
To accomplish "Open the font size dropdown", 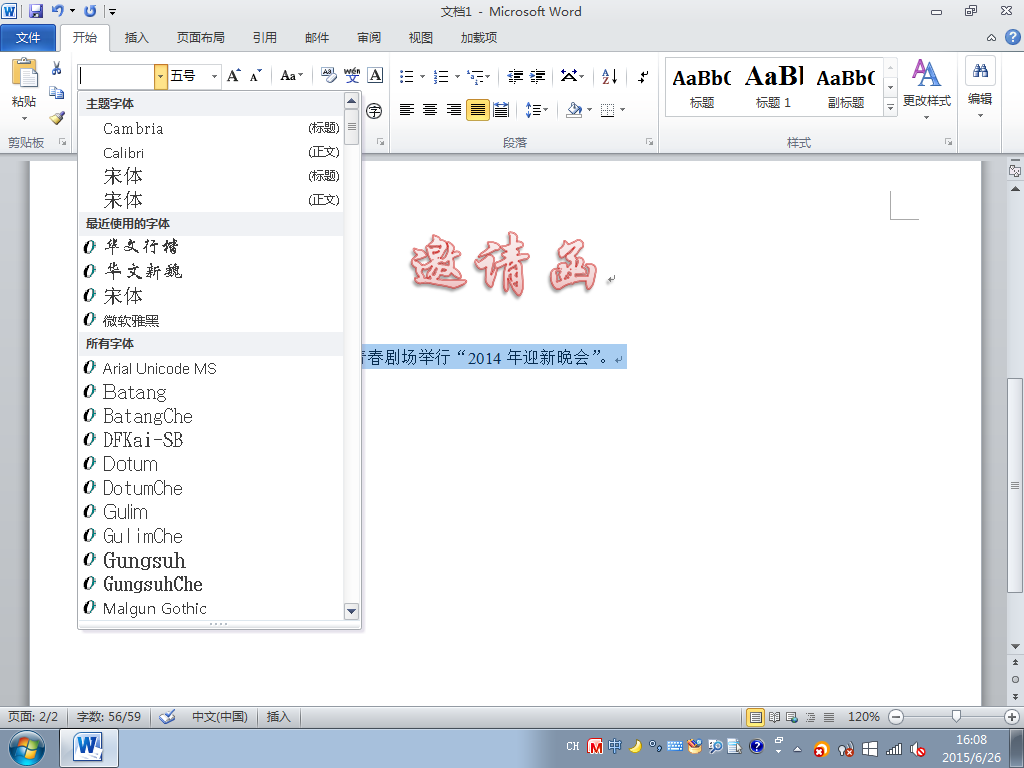I will (214, 76).
